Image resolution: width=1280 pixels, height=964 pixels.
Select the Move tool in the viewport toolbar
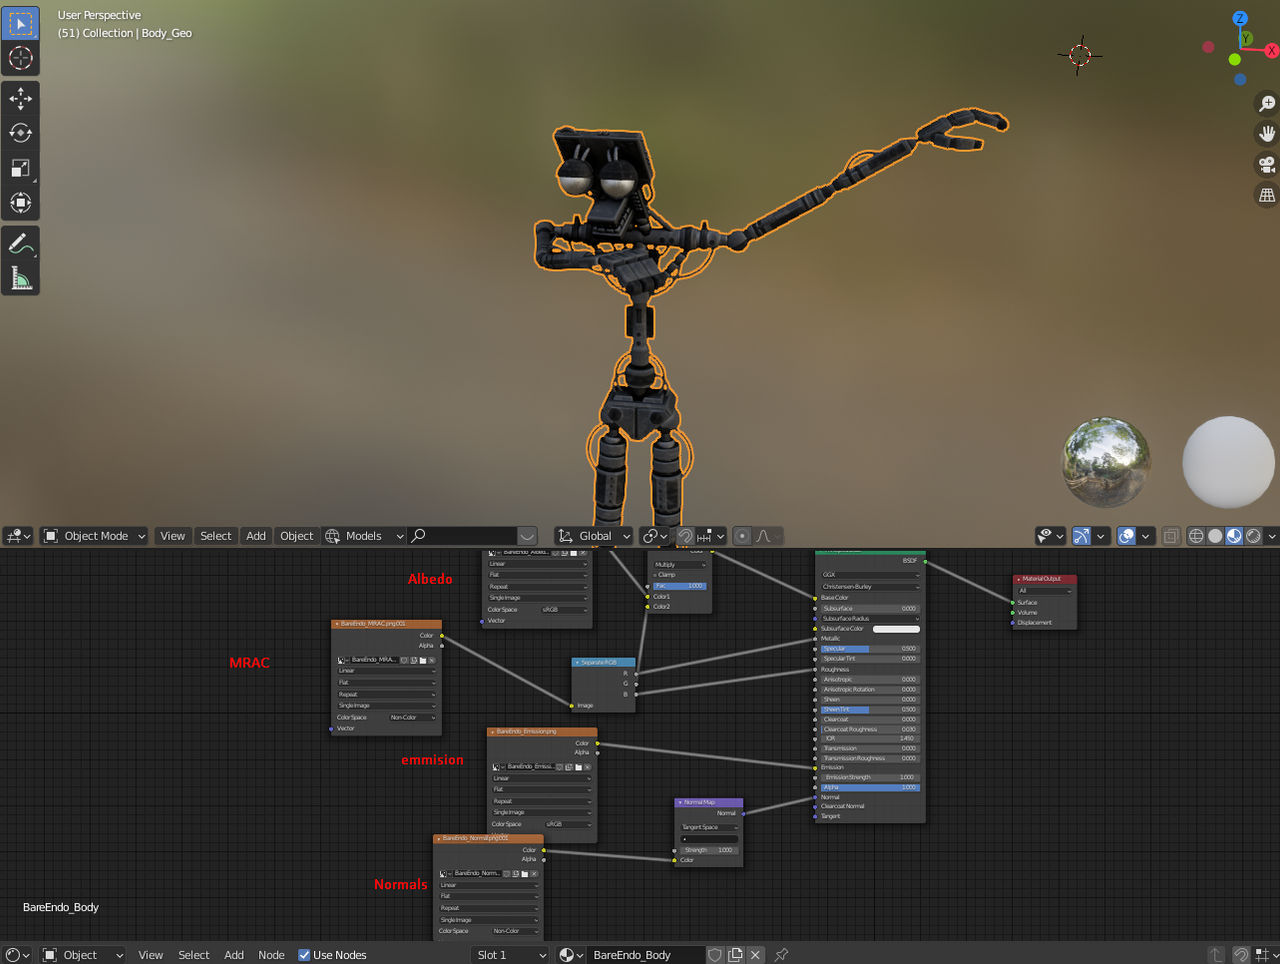(x=20, y=98)
